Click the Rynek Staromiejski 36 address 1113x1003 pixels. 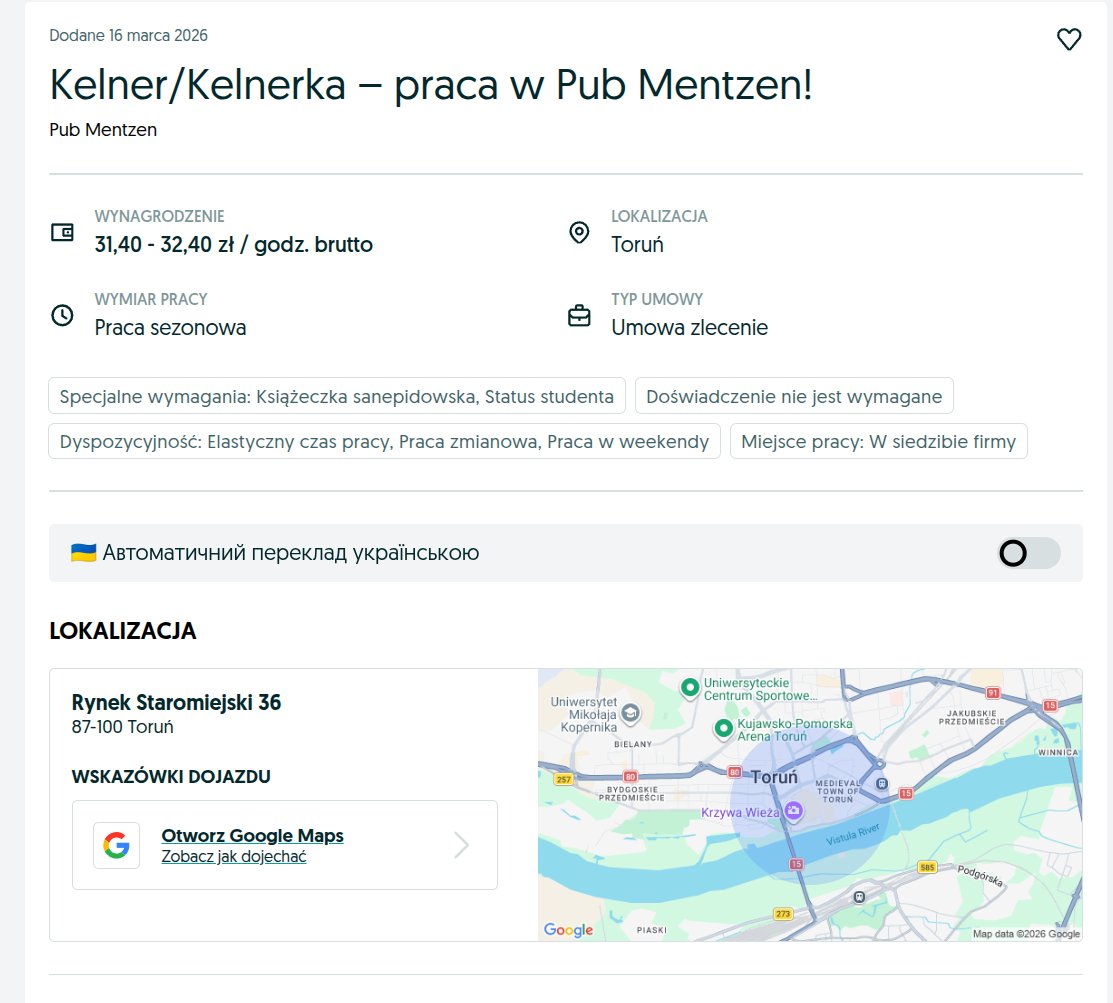point(176,702)
